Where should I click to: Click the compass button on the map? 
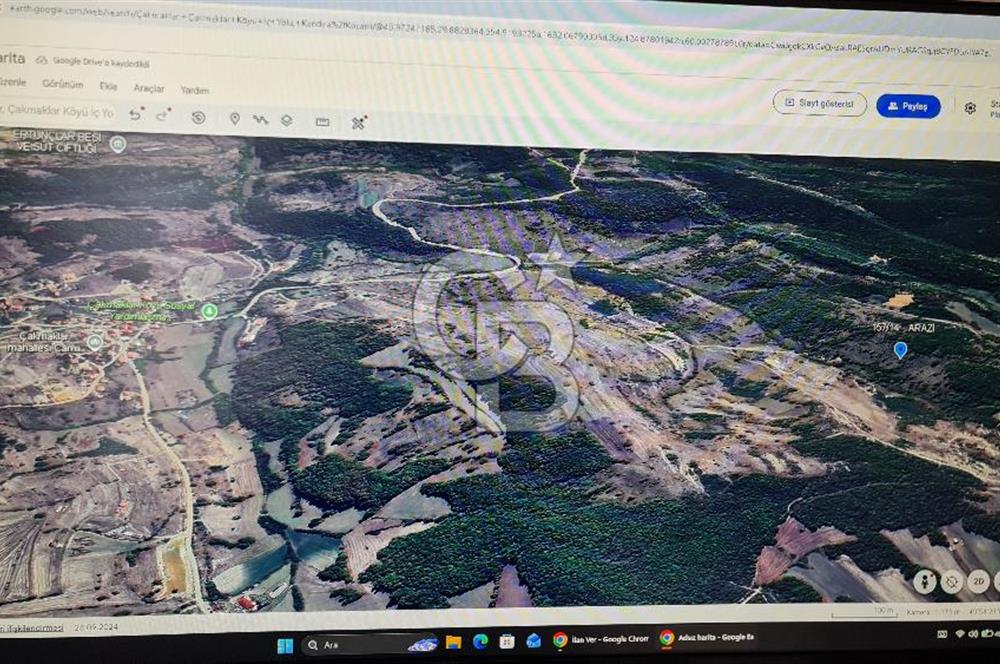[x=951, y=582]
